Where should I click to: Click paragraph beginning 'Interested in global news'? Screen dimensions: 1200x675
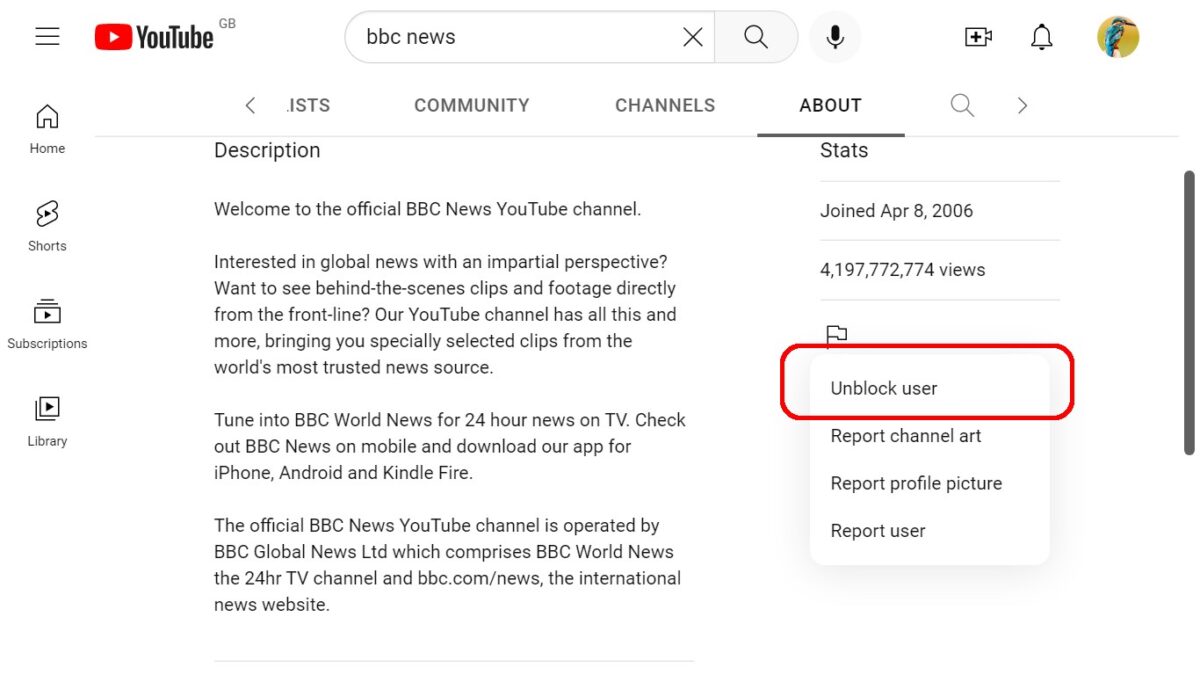[x=446, y=314]
